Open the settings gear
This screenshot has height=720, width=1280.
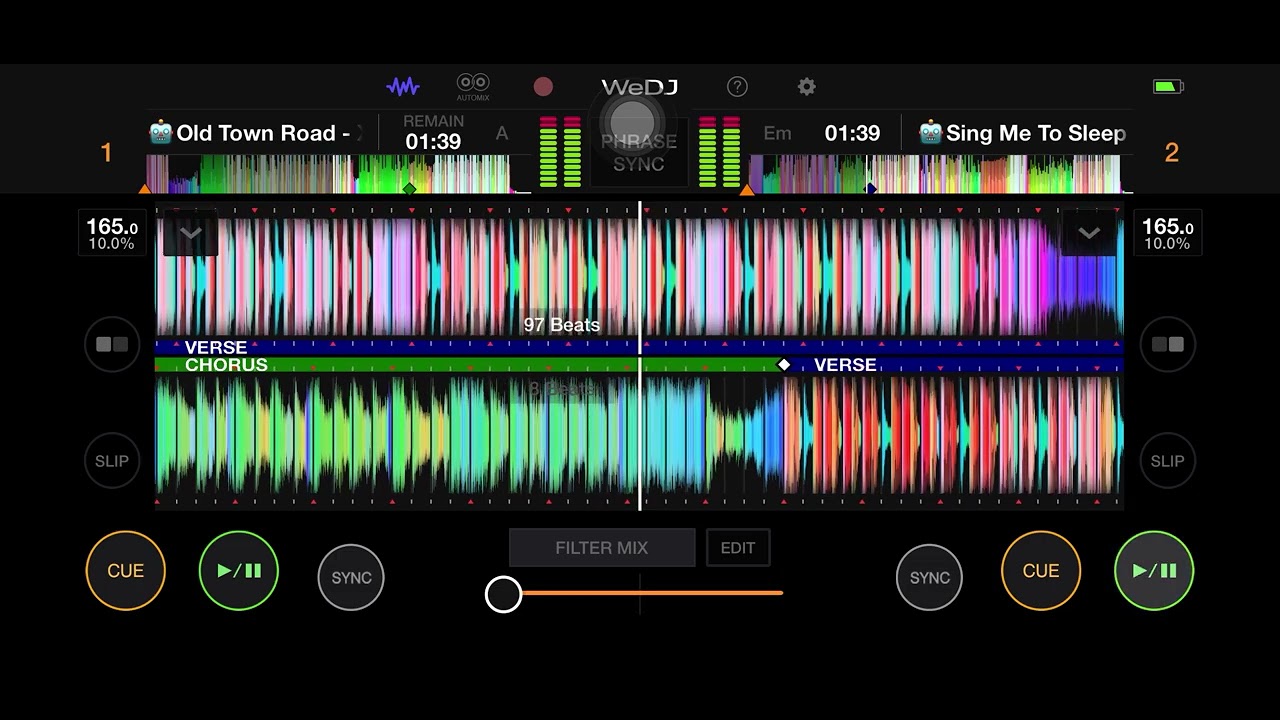807,87
